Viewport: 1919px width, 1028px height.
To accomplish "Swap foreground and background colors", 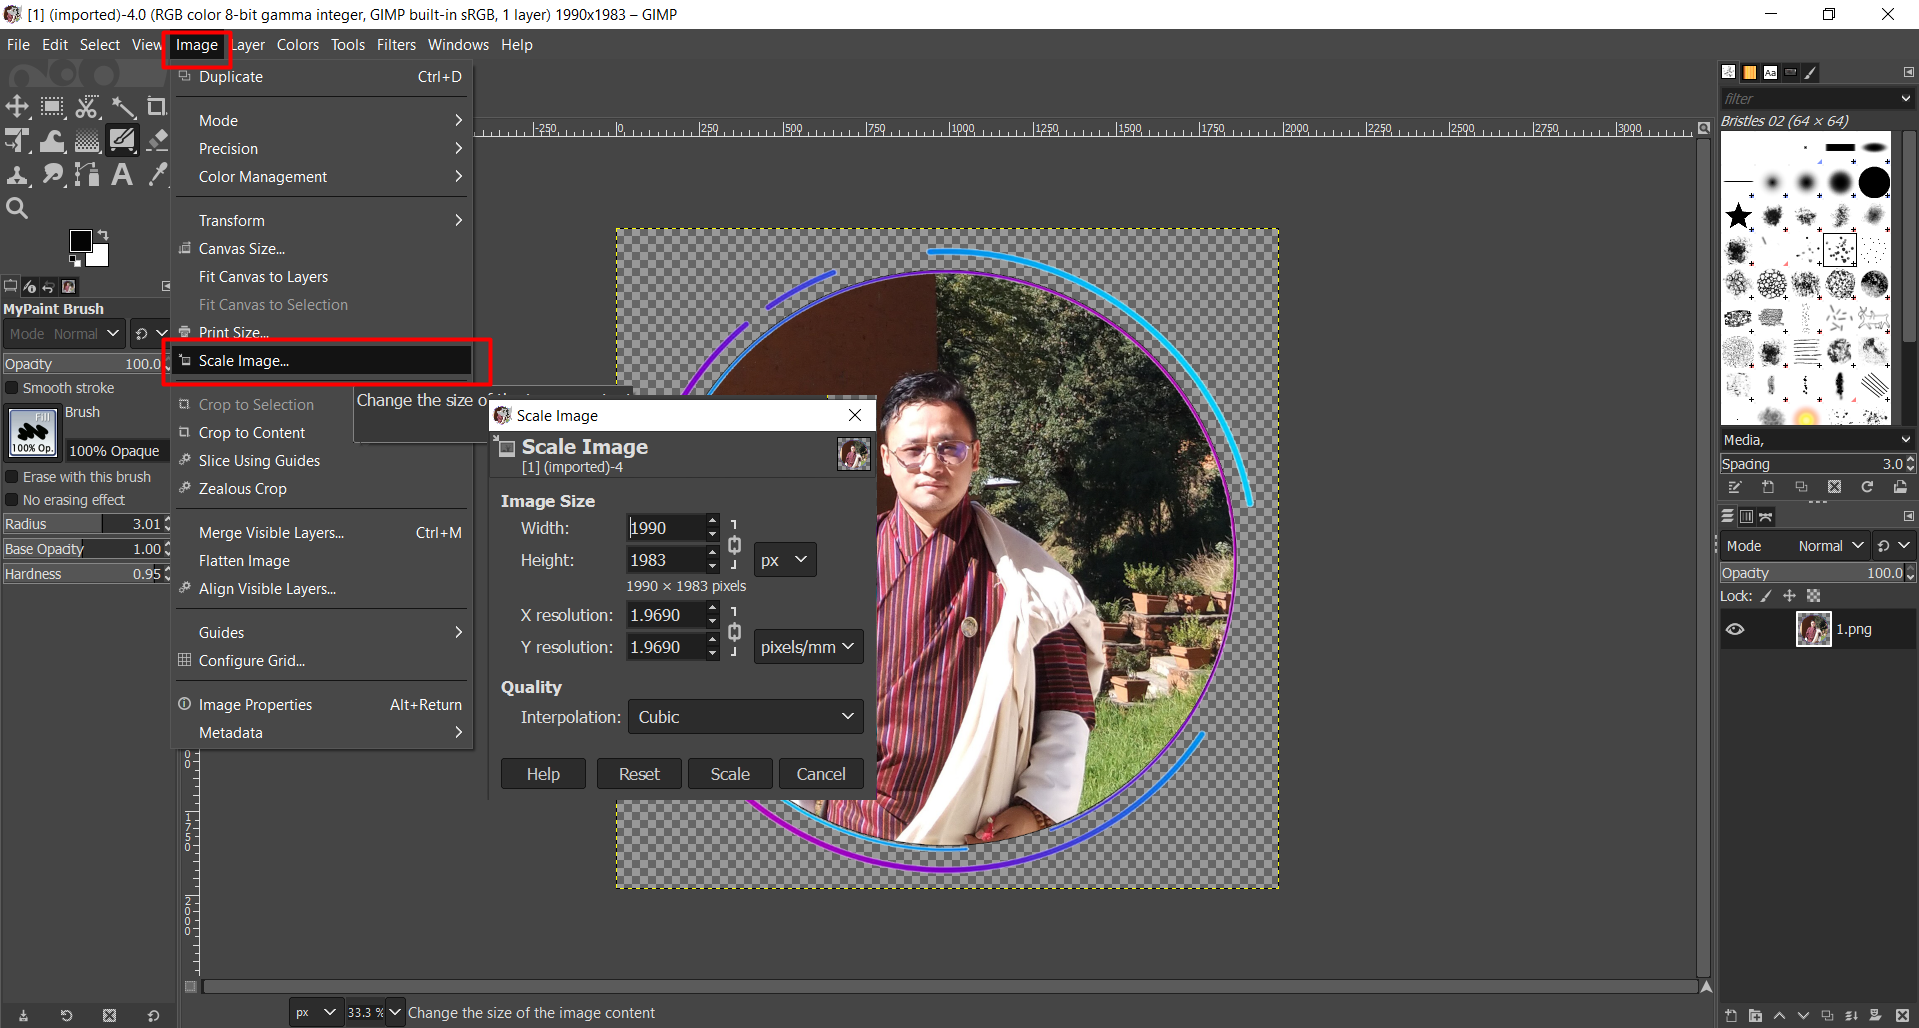I will (103, 235).
